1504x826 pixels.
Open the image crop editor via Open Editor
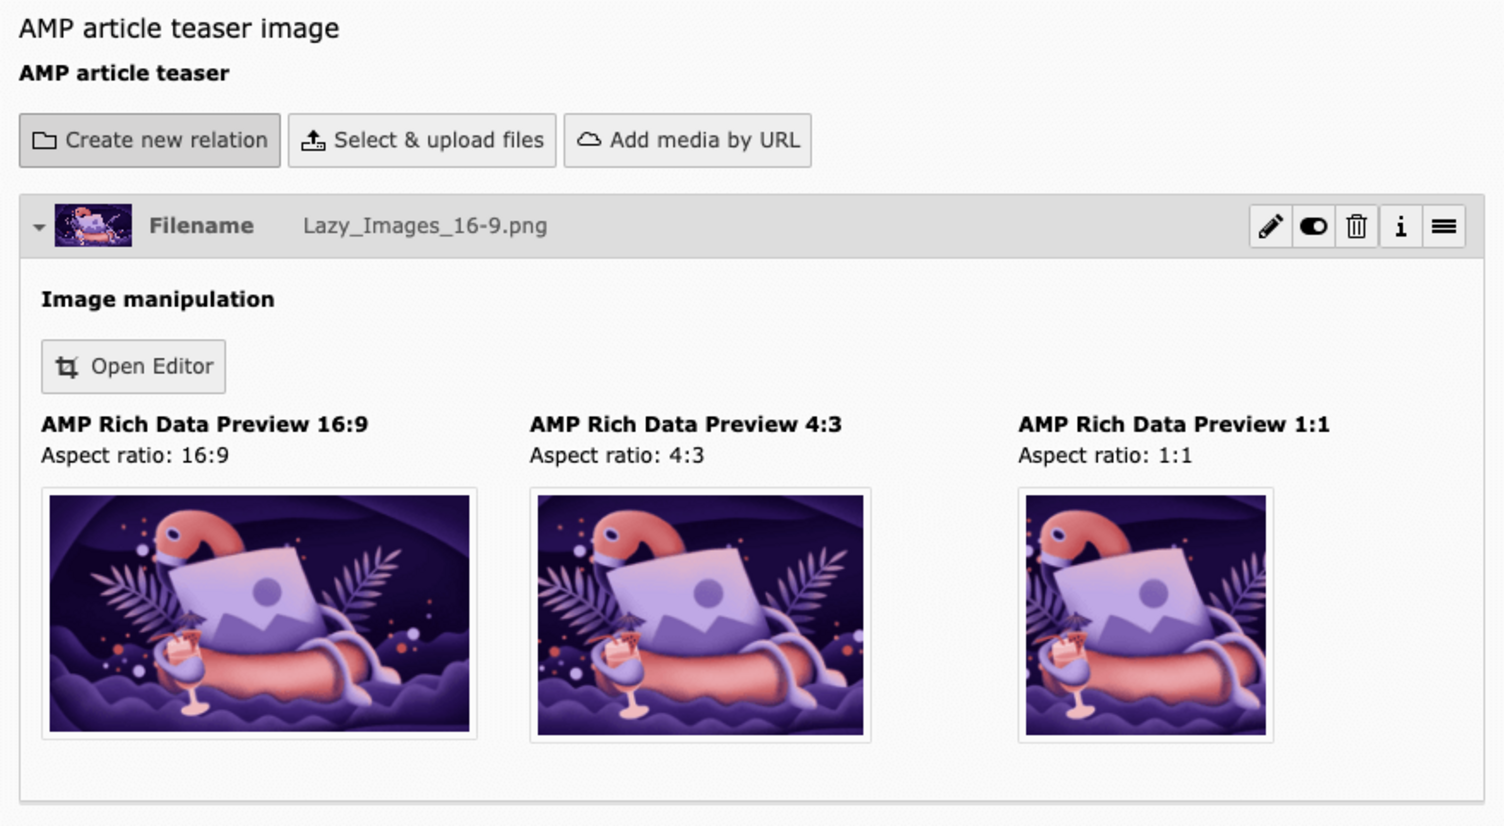133,367
